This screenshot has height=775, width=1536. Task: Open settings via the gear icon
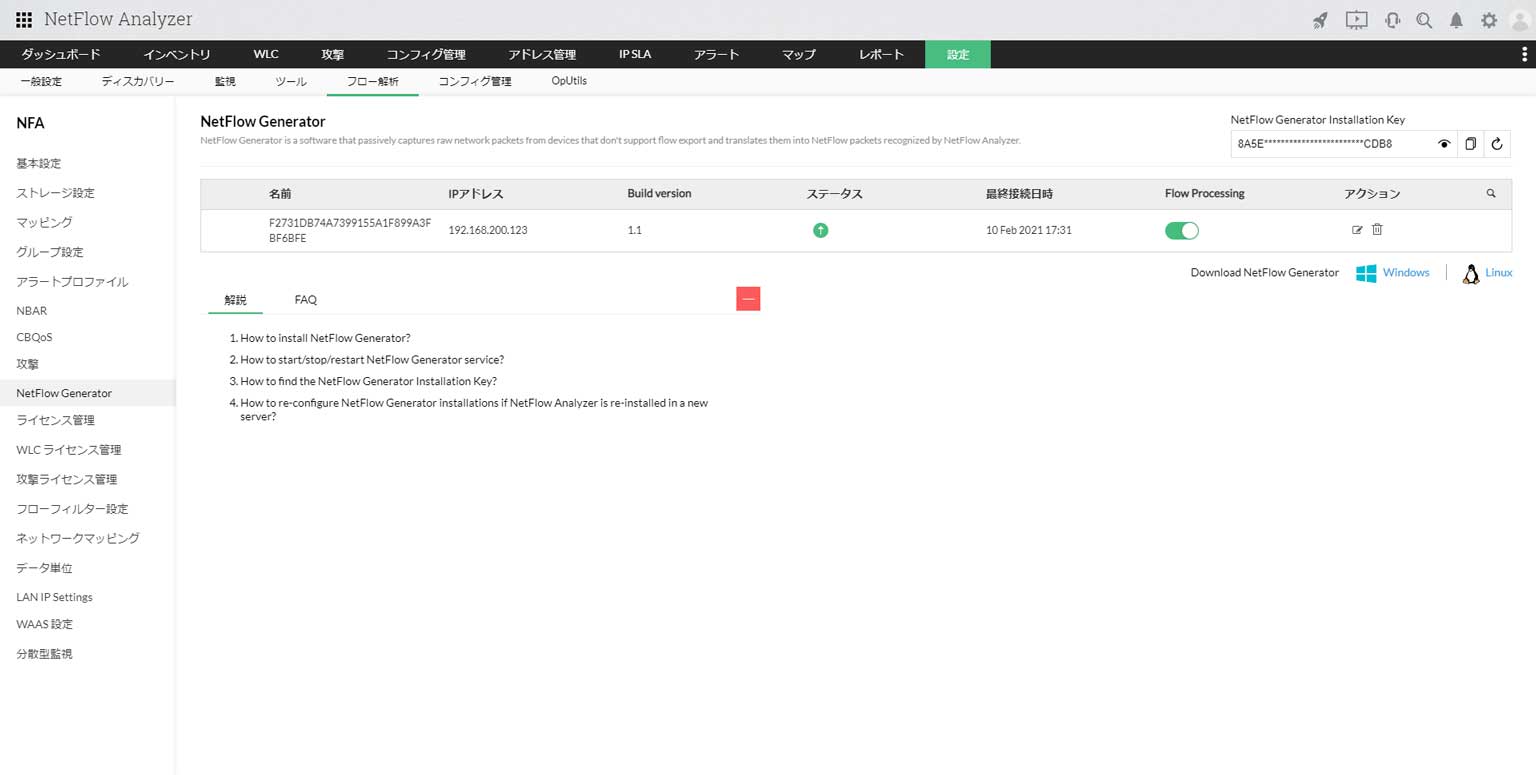tap(1489, 19)
